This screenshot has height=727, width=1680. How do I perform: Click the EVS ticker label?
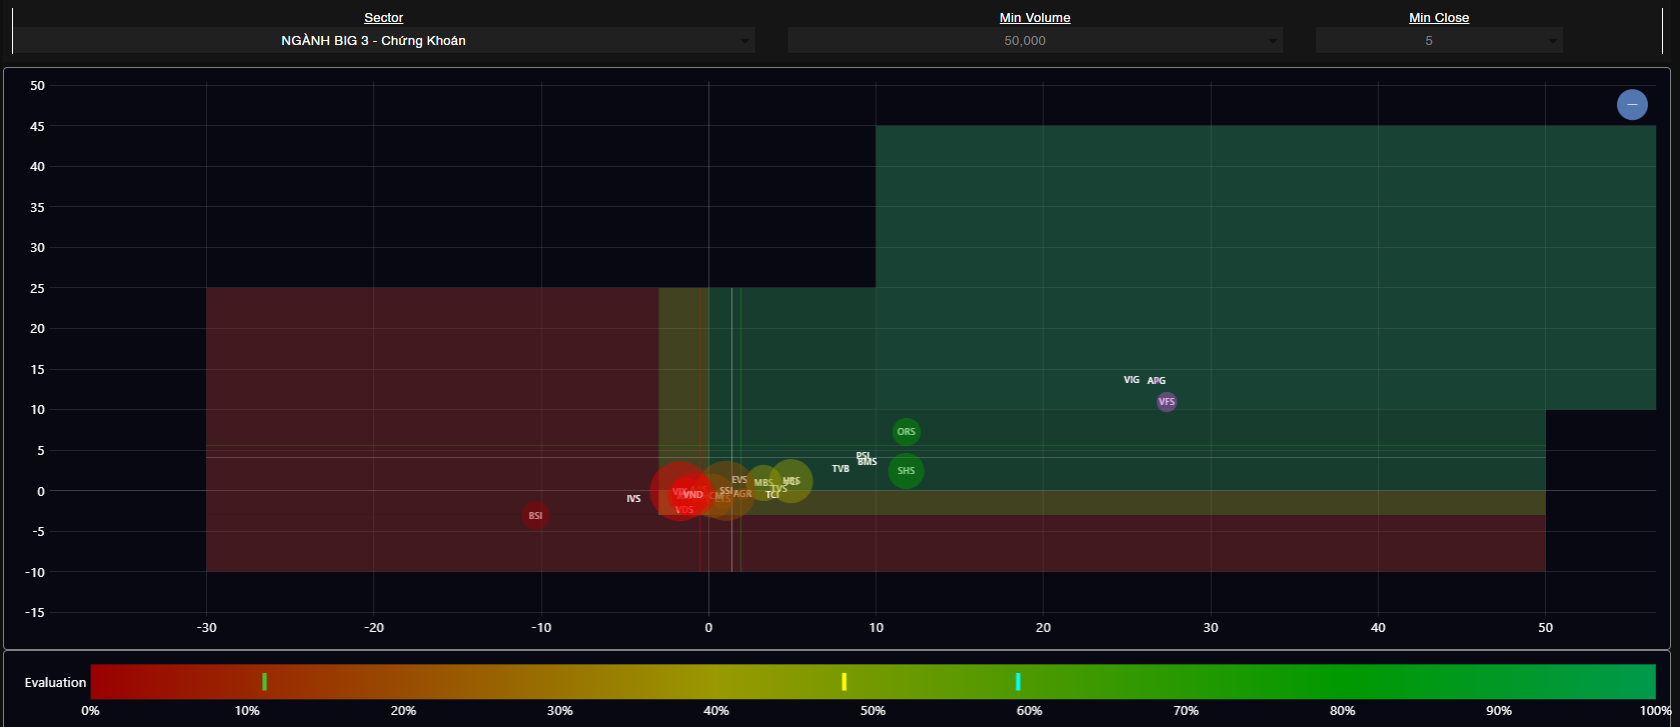click(x=740, y=480)
